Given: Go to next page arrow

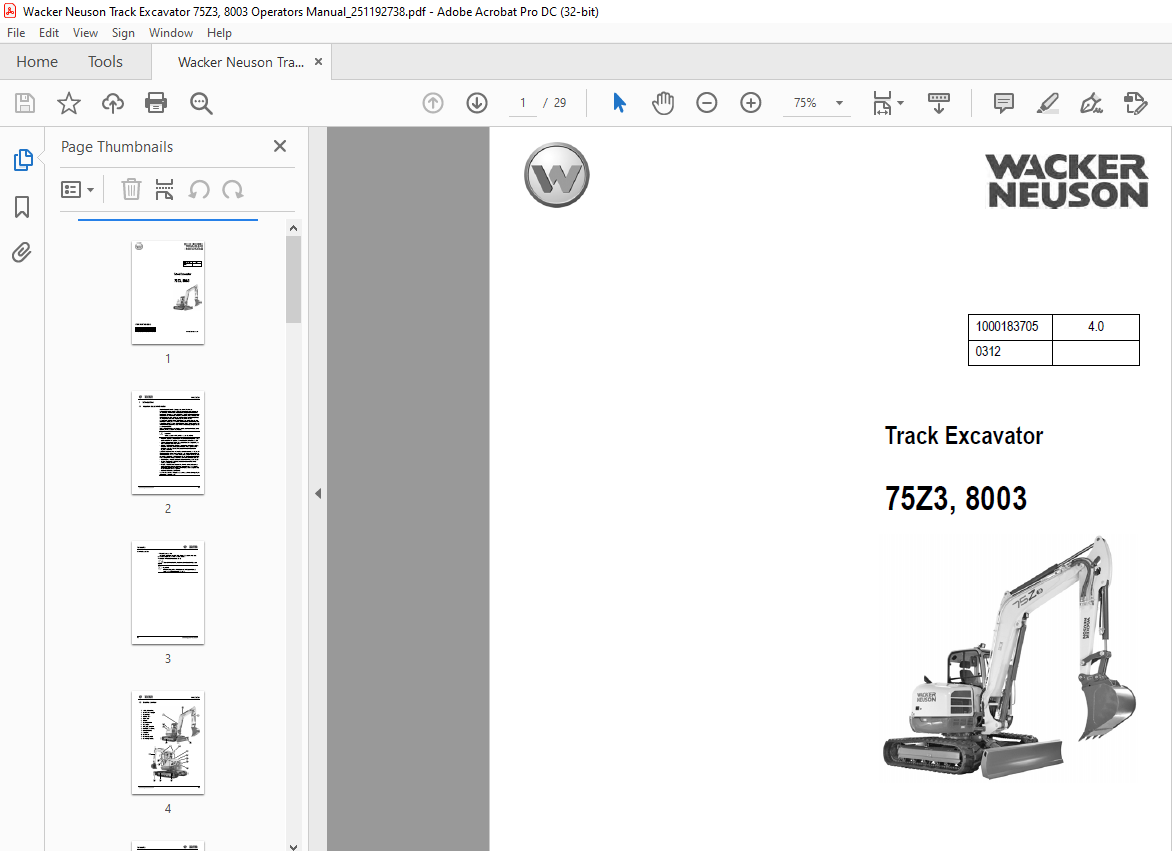Looking at the screenshot, I should tap(477, 103).
